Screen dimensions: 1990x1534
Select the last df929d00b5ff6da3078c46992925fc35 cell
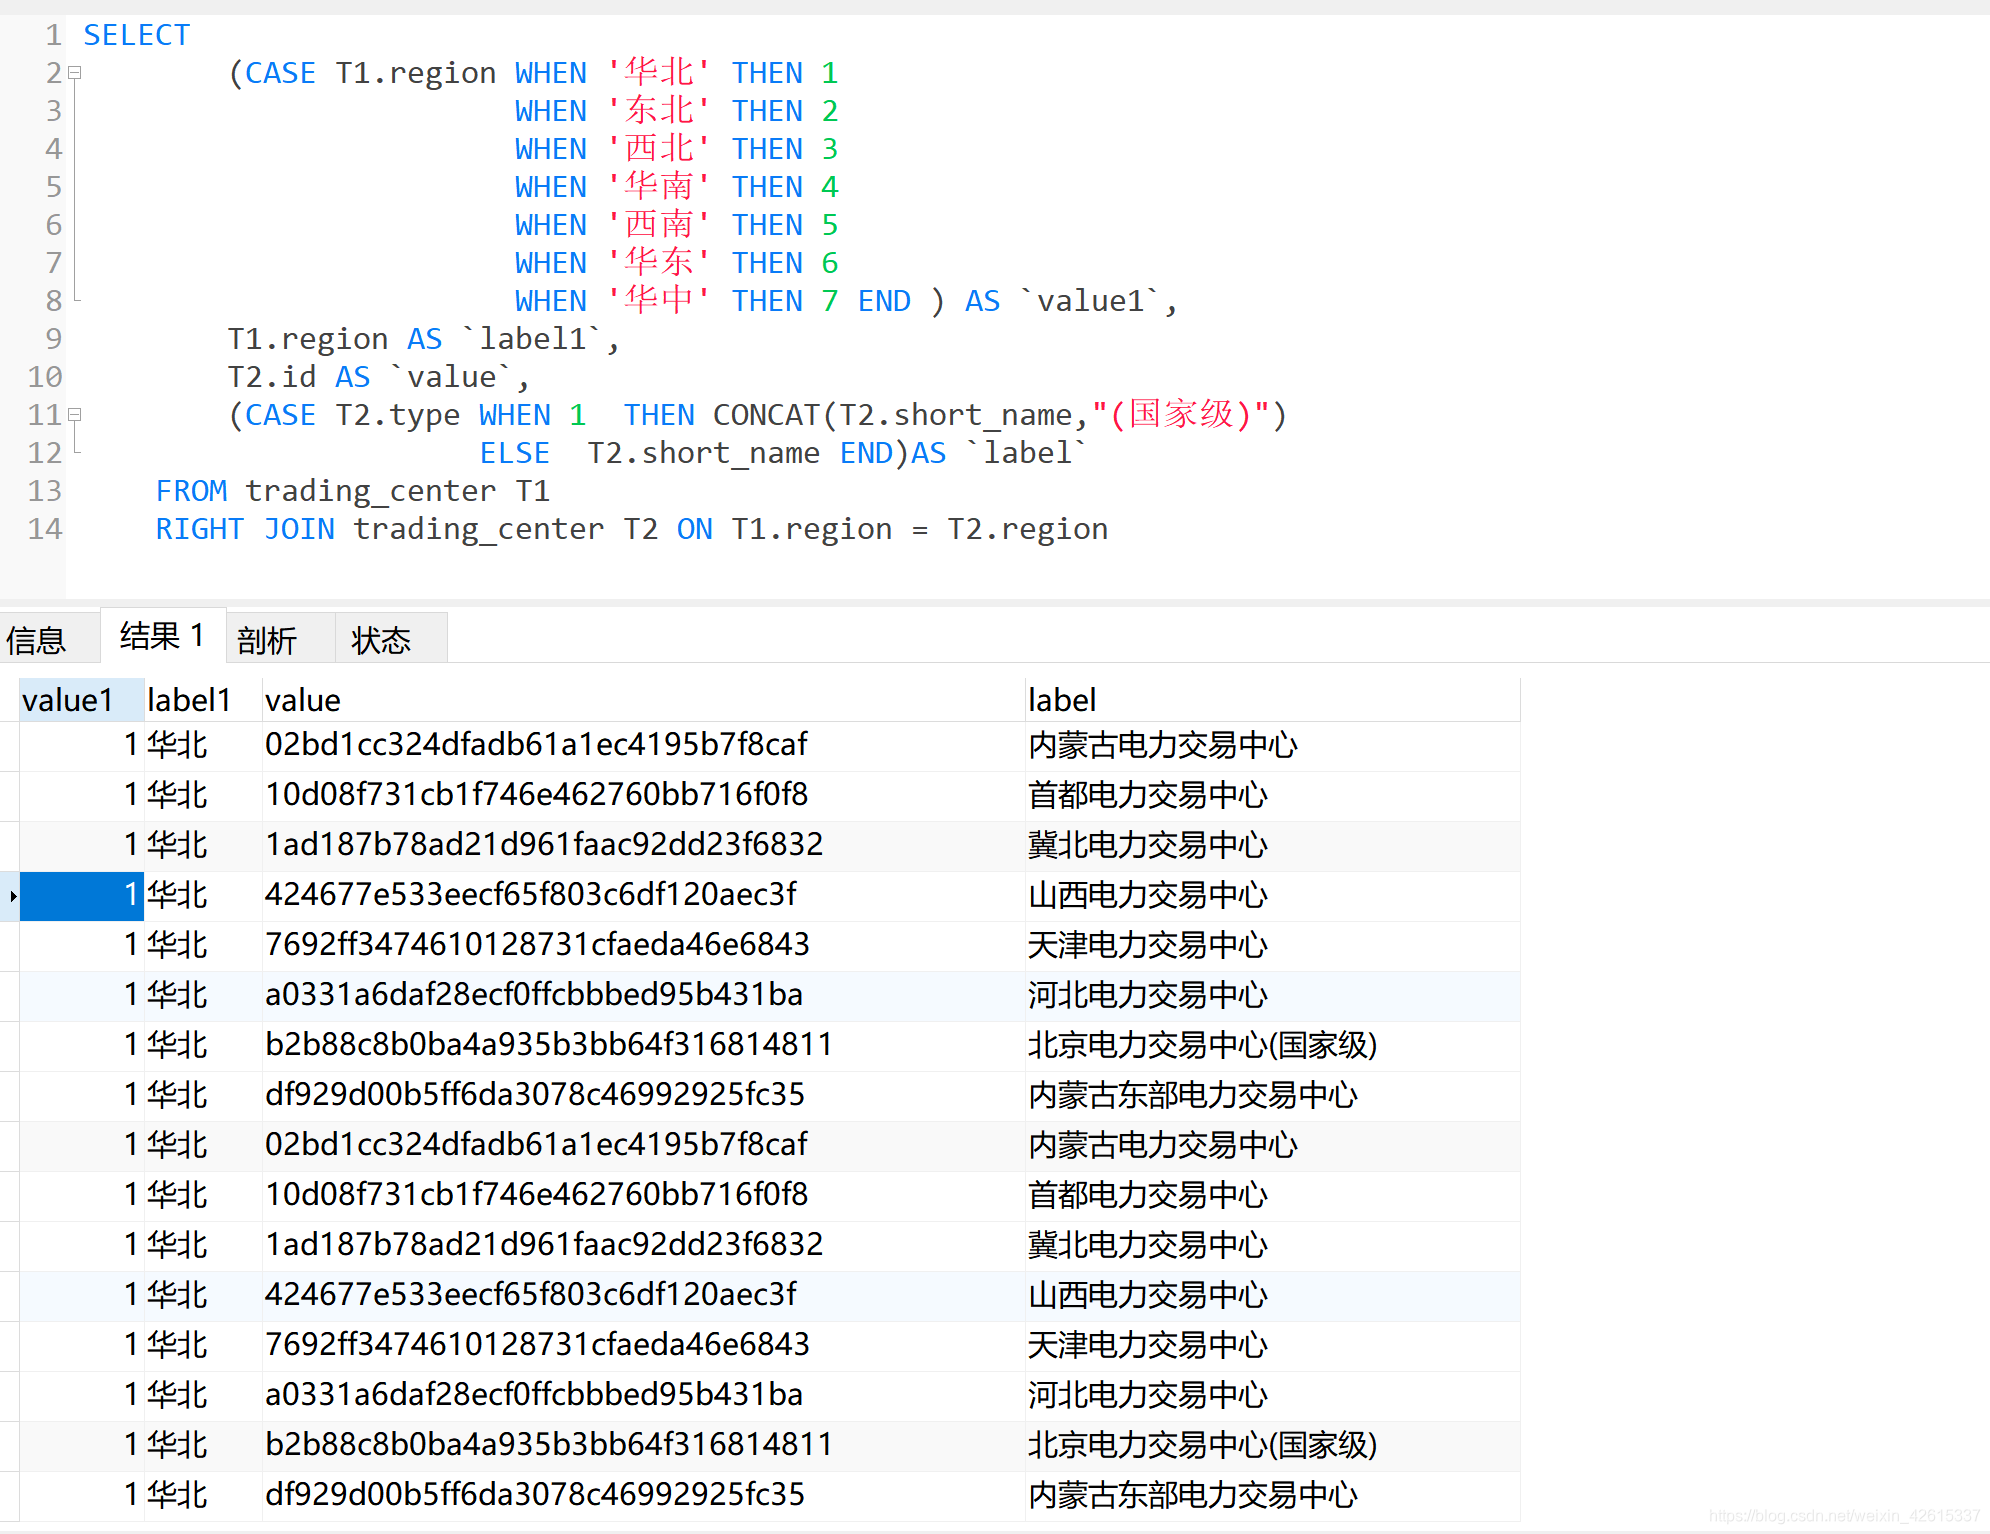[535, 1495]
